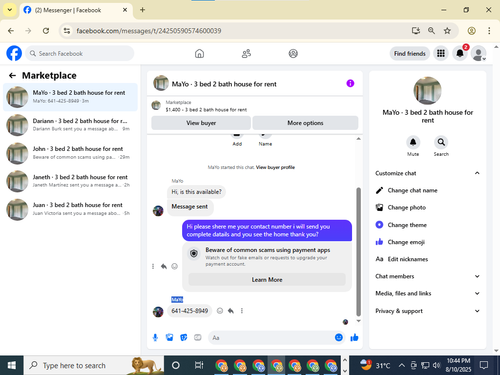Expand Media, files and links section

(427, 293)
